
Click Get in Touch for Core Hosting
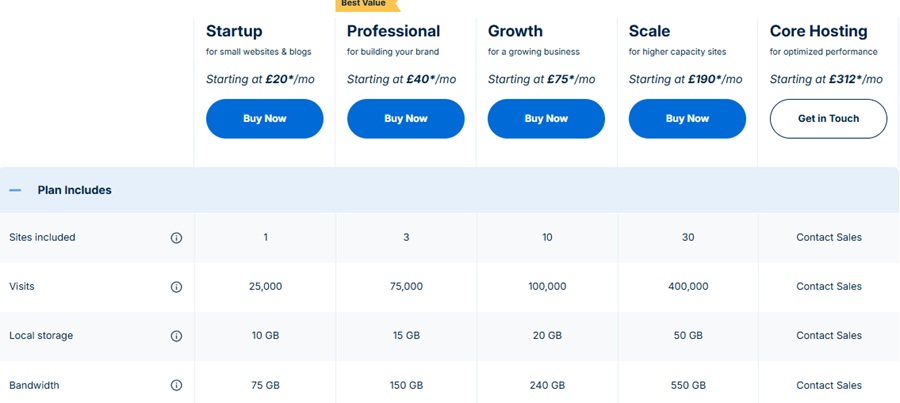click(x=828, y=119)
